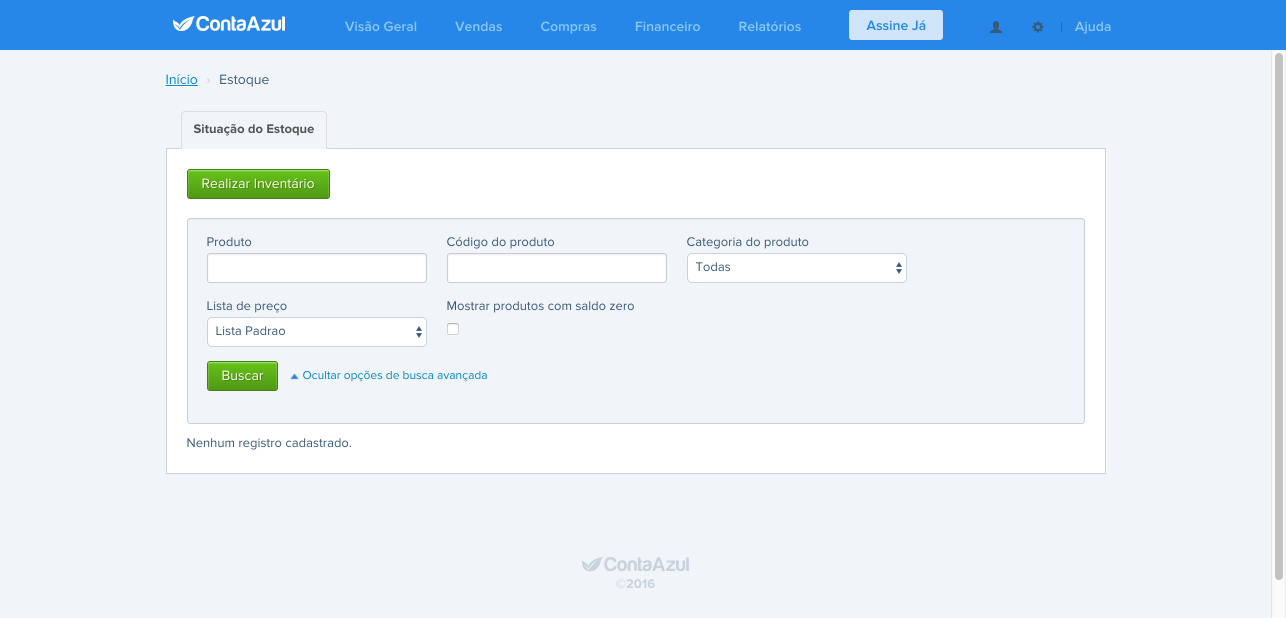Open the settings gear icon
This screenshot has height=618, width=1286.
click(x=1038, y=27)
